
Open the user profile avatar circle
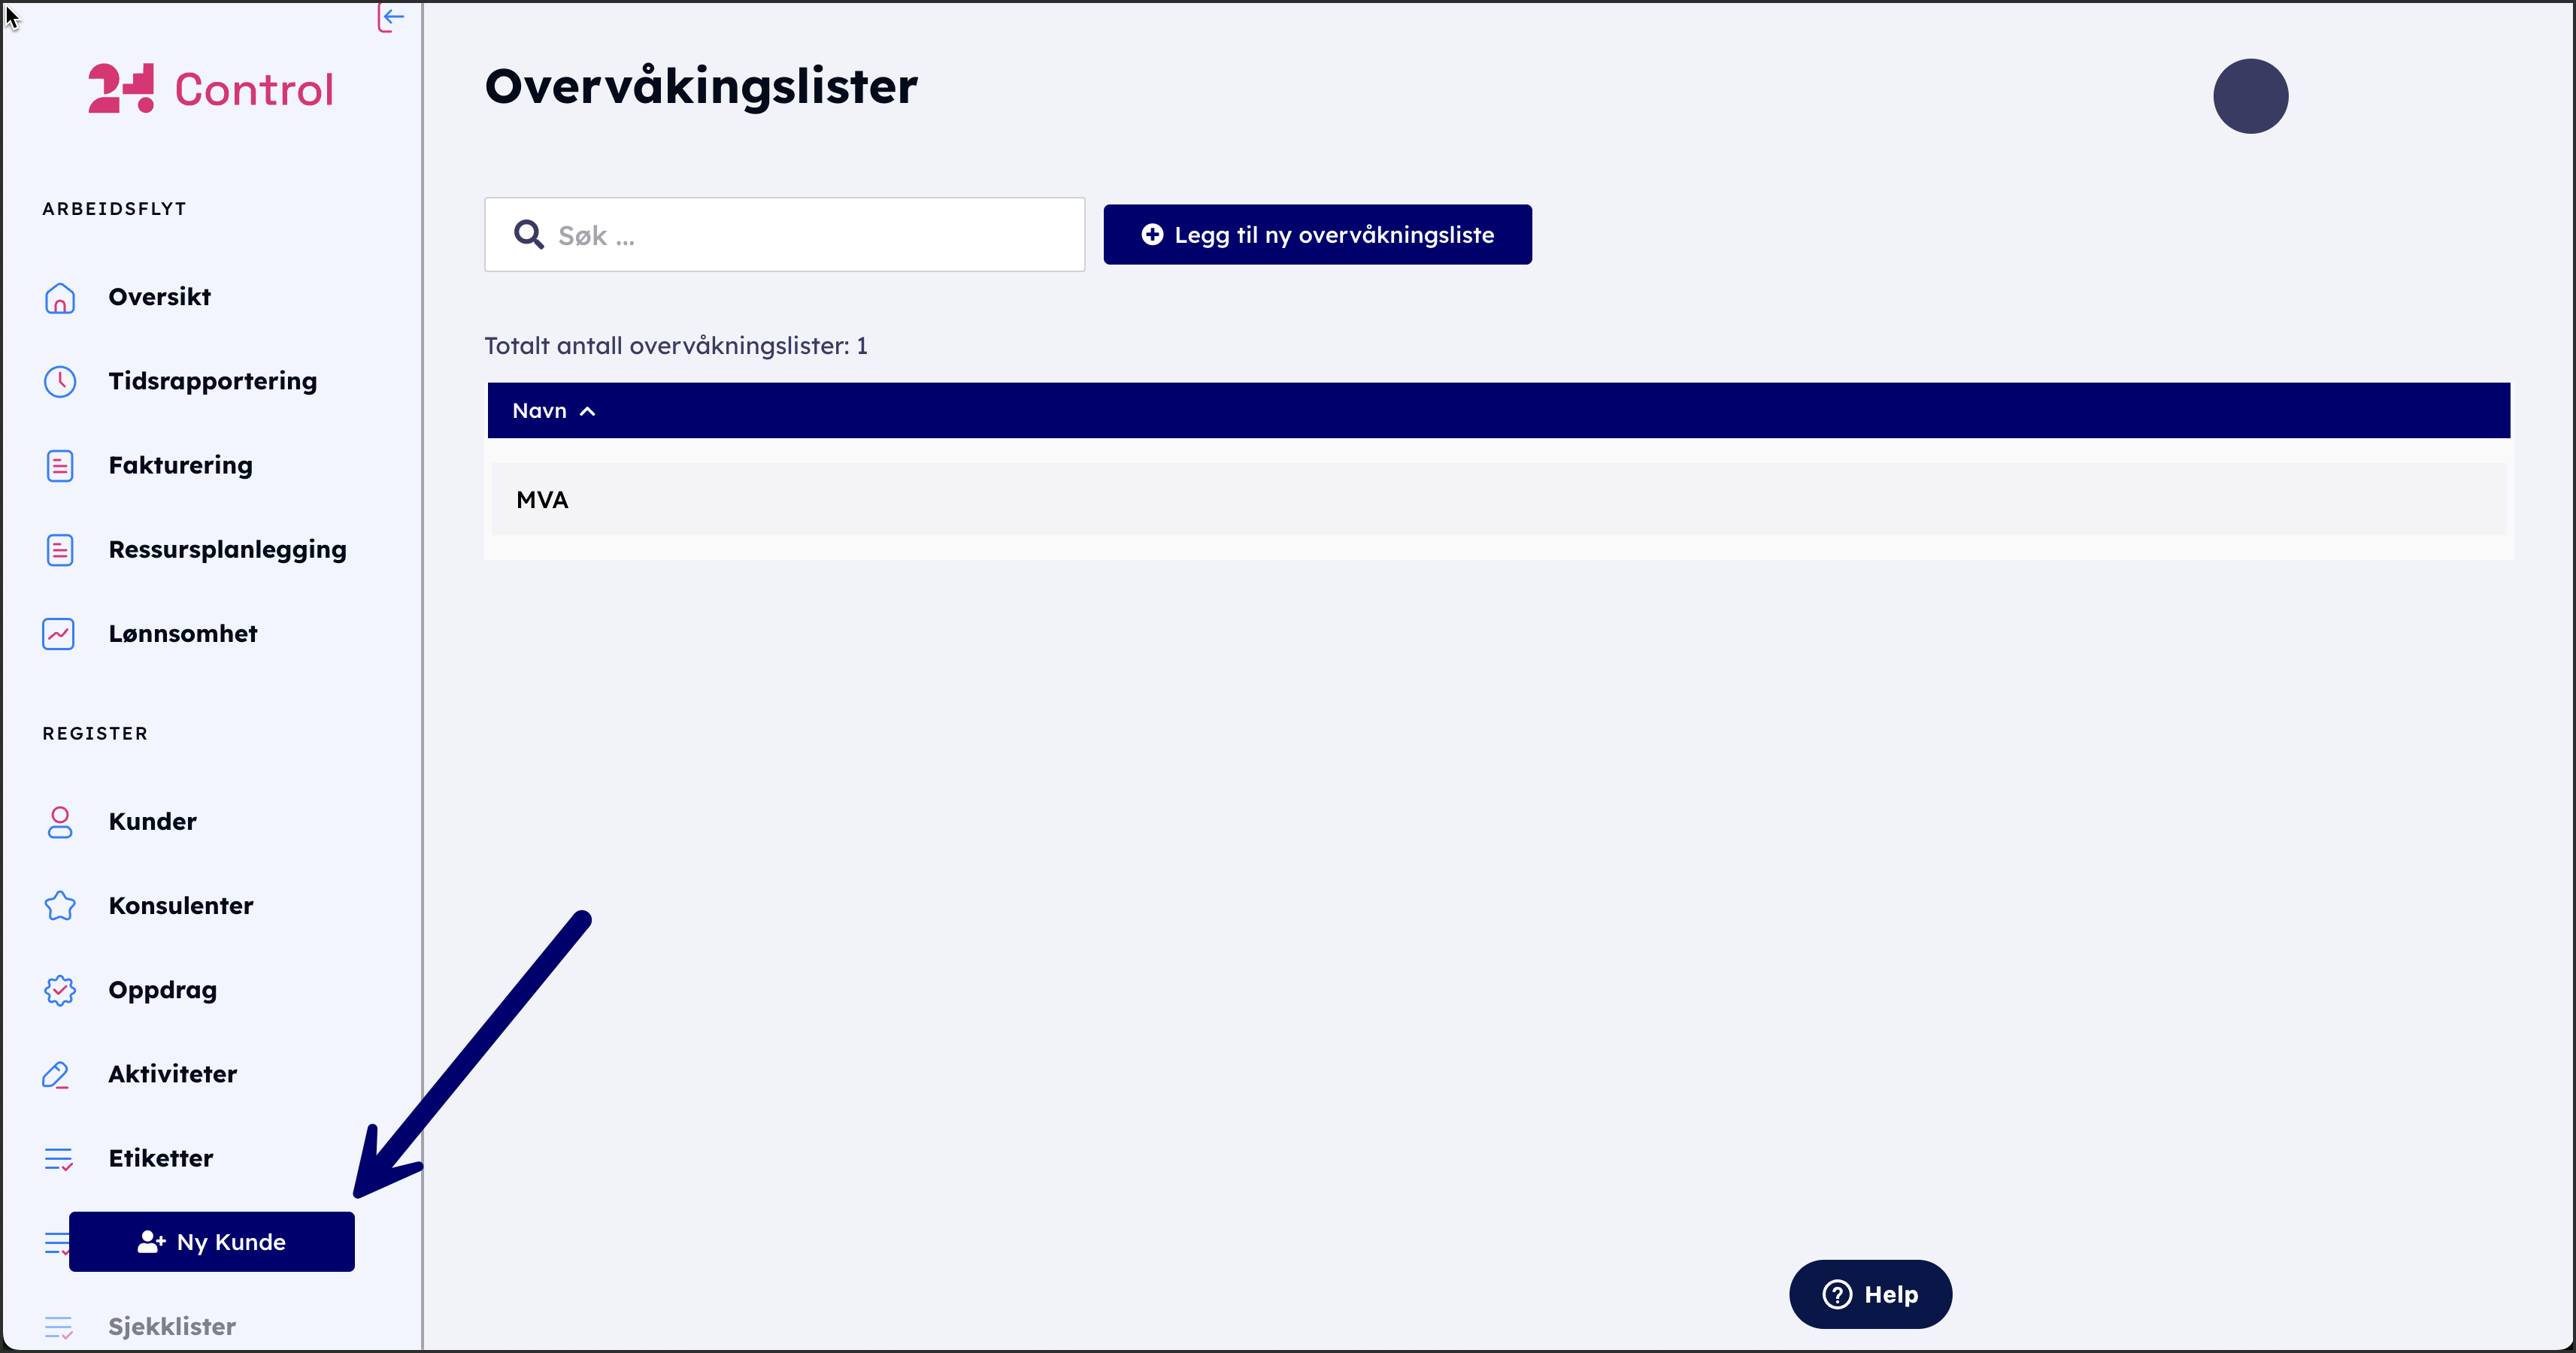[x=2250, y=96]
